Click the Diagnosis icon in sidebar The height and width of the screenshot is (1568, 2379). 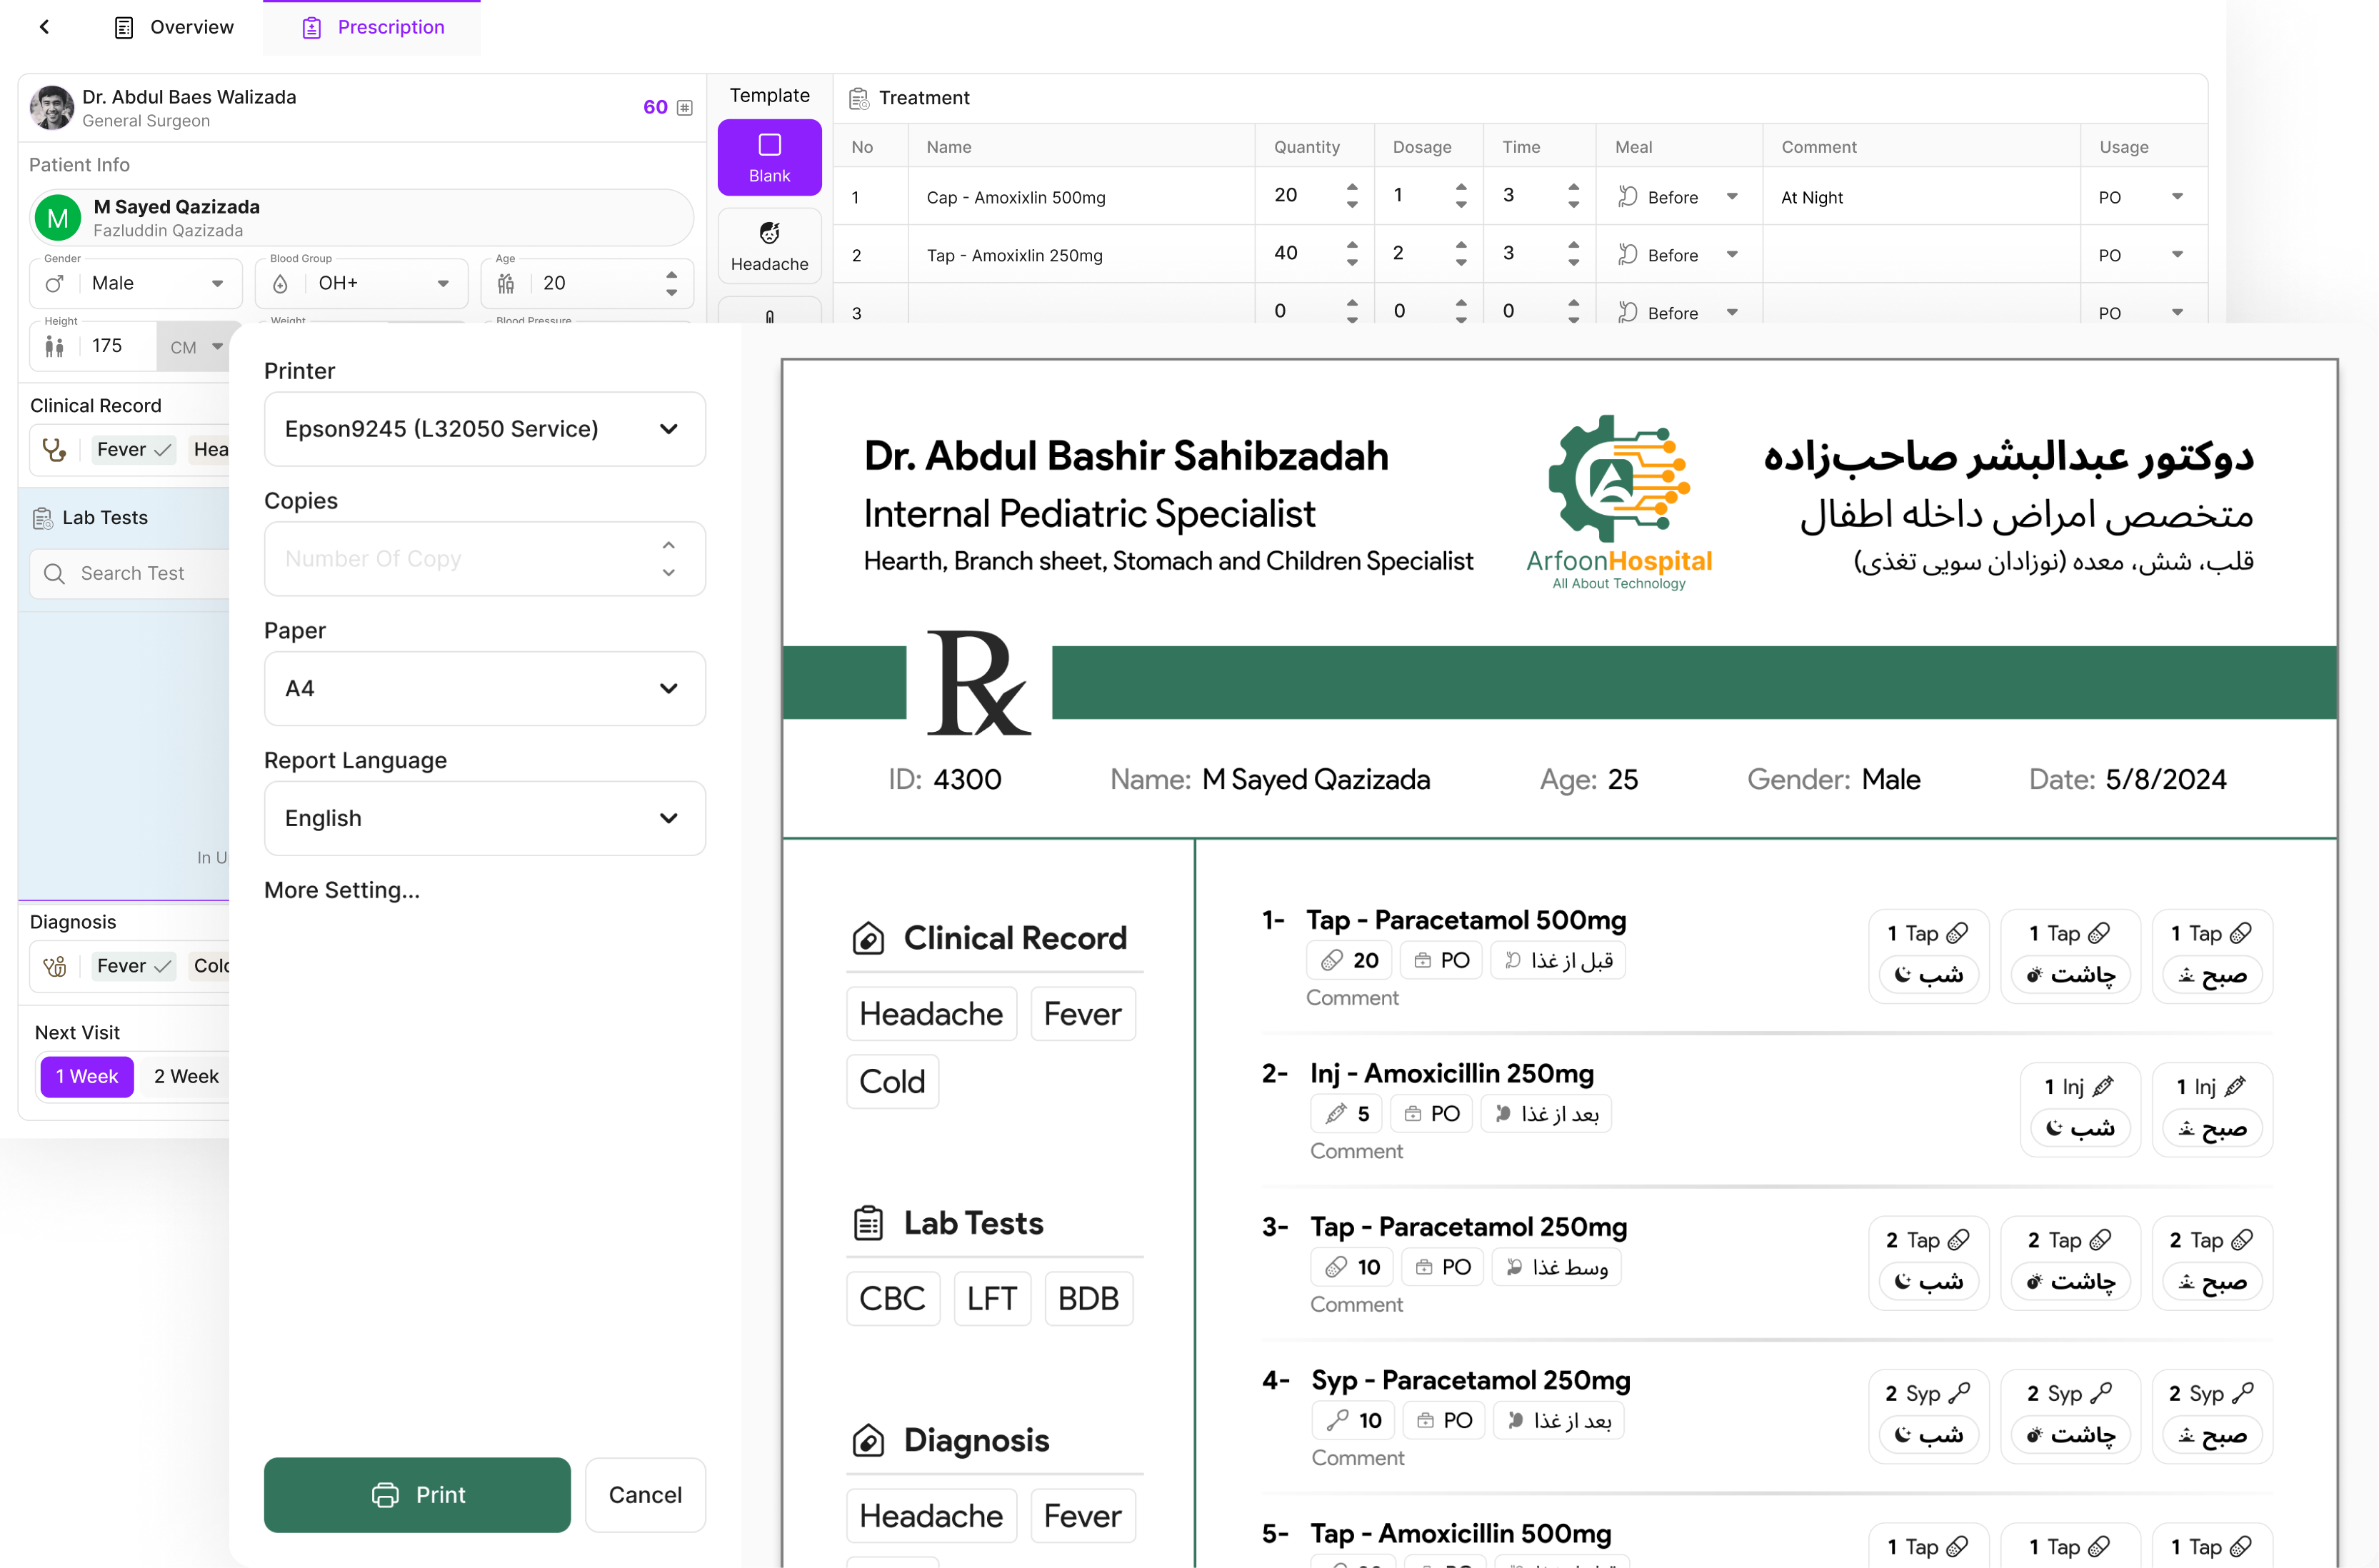(x=55, y=966)
